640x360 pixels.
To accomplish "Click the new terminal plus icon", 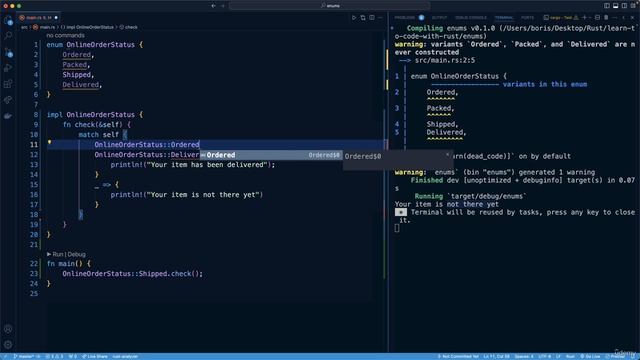I will (584, 18).
